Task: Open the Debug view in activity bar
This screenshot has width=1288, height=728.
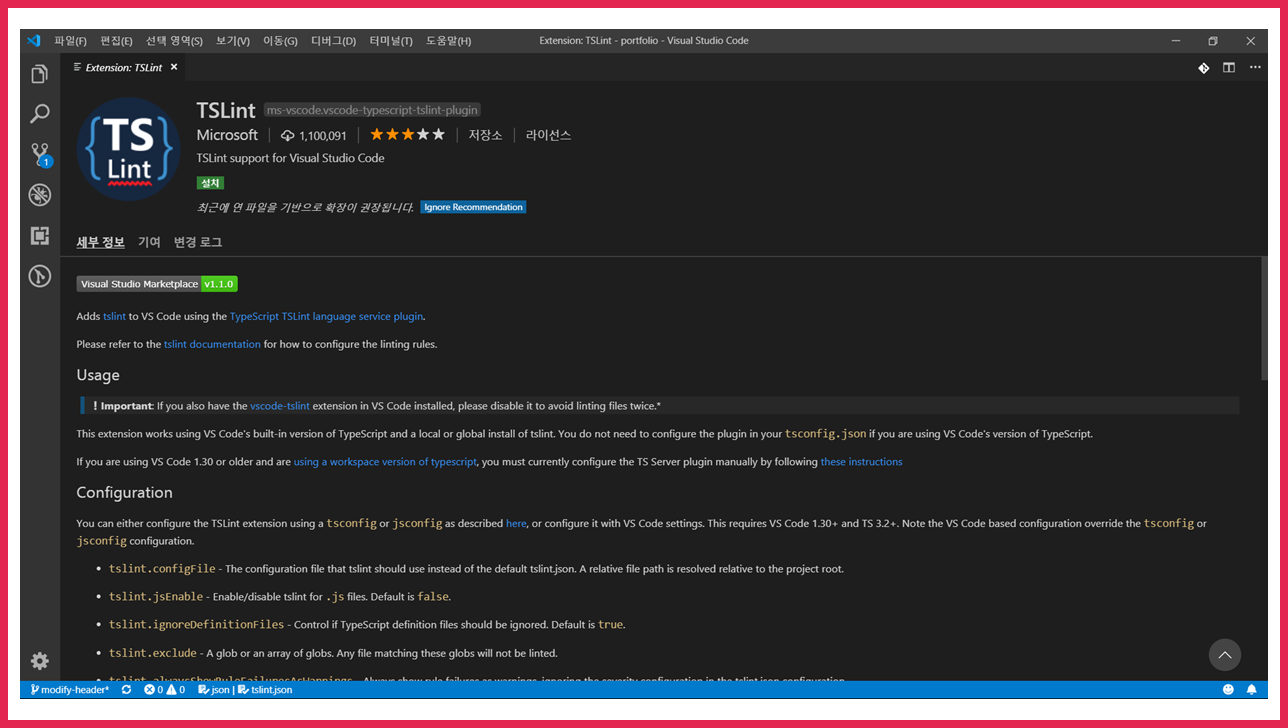Action: click(x=40, y=195)
